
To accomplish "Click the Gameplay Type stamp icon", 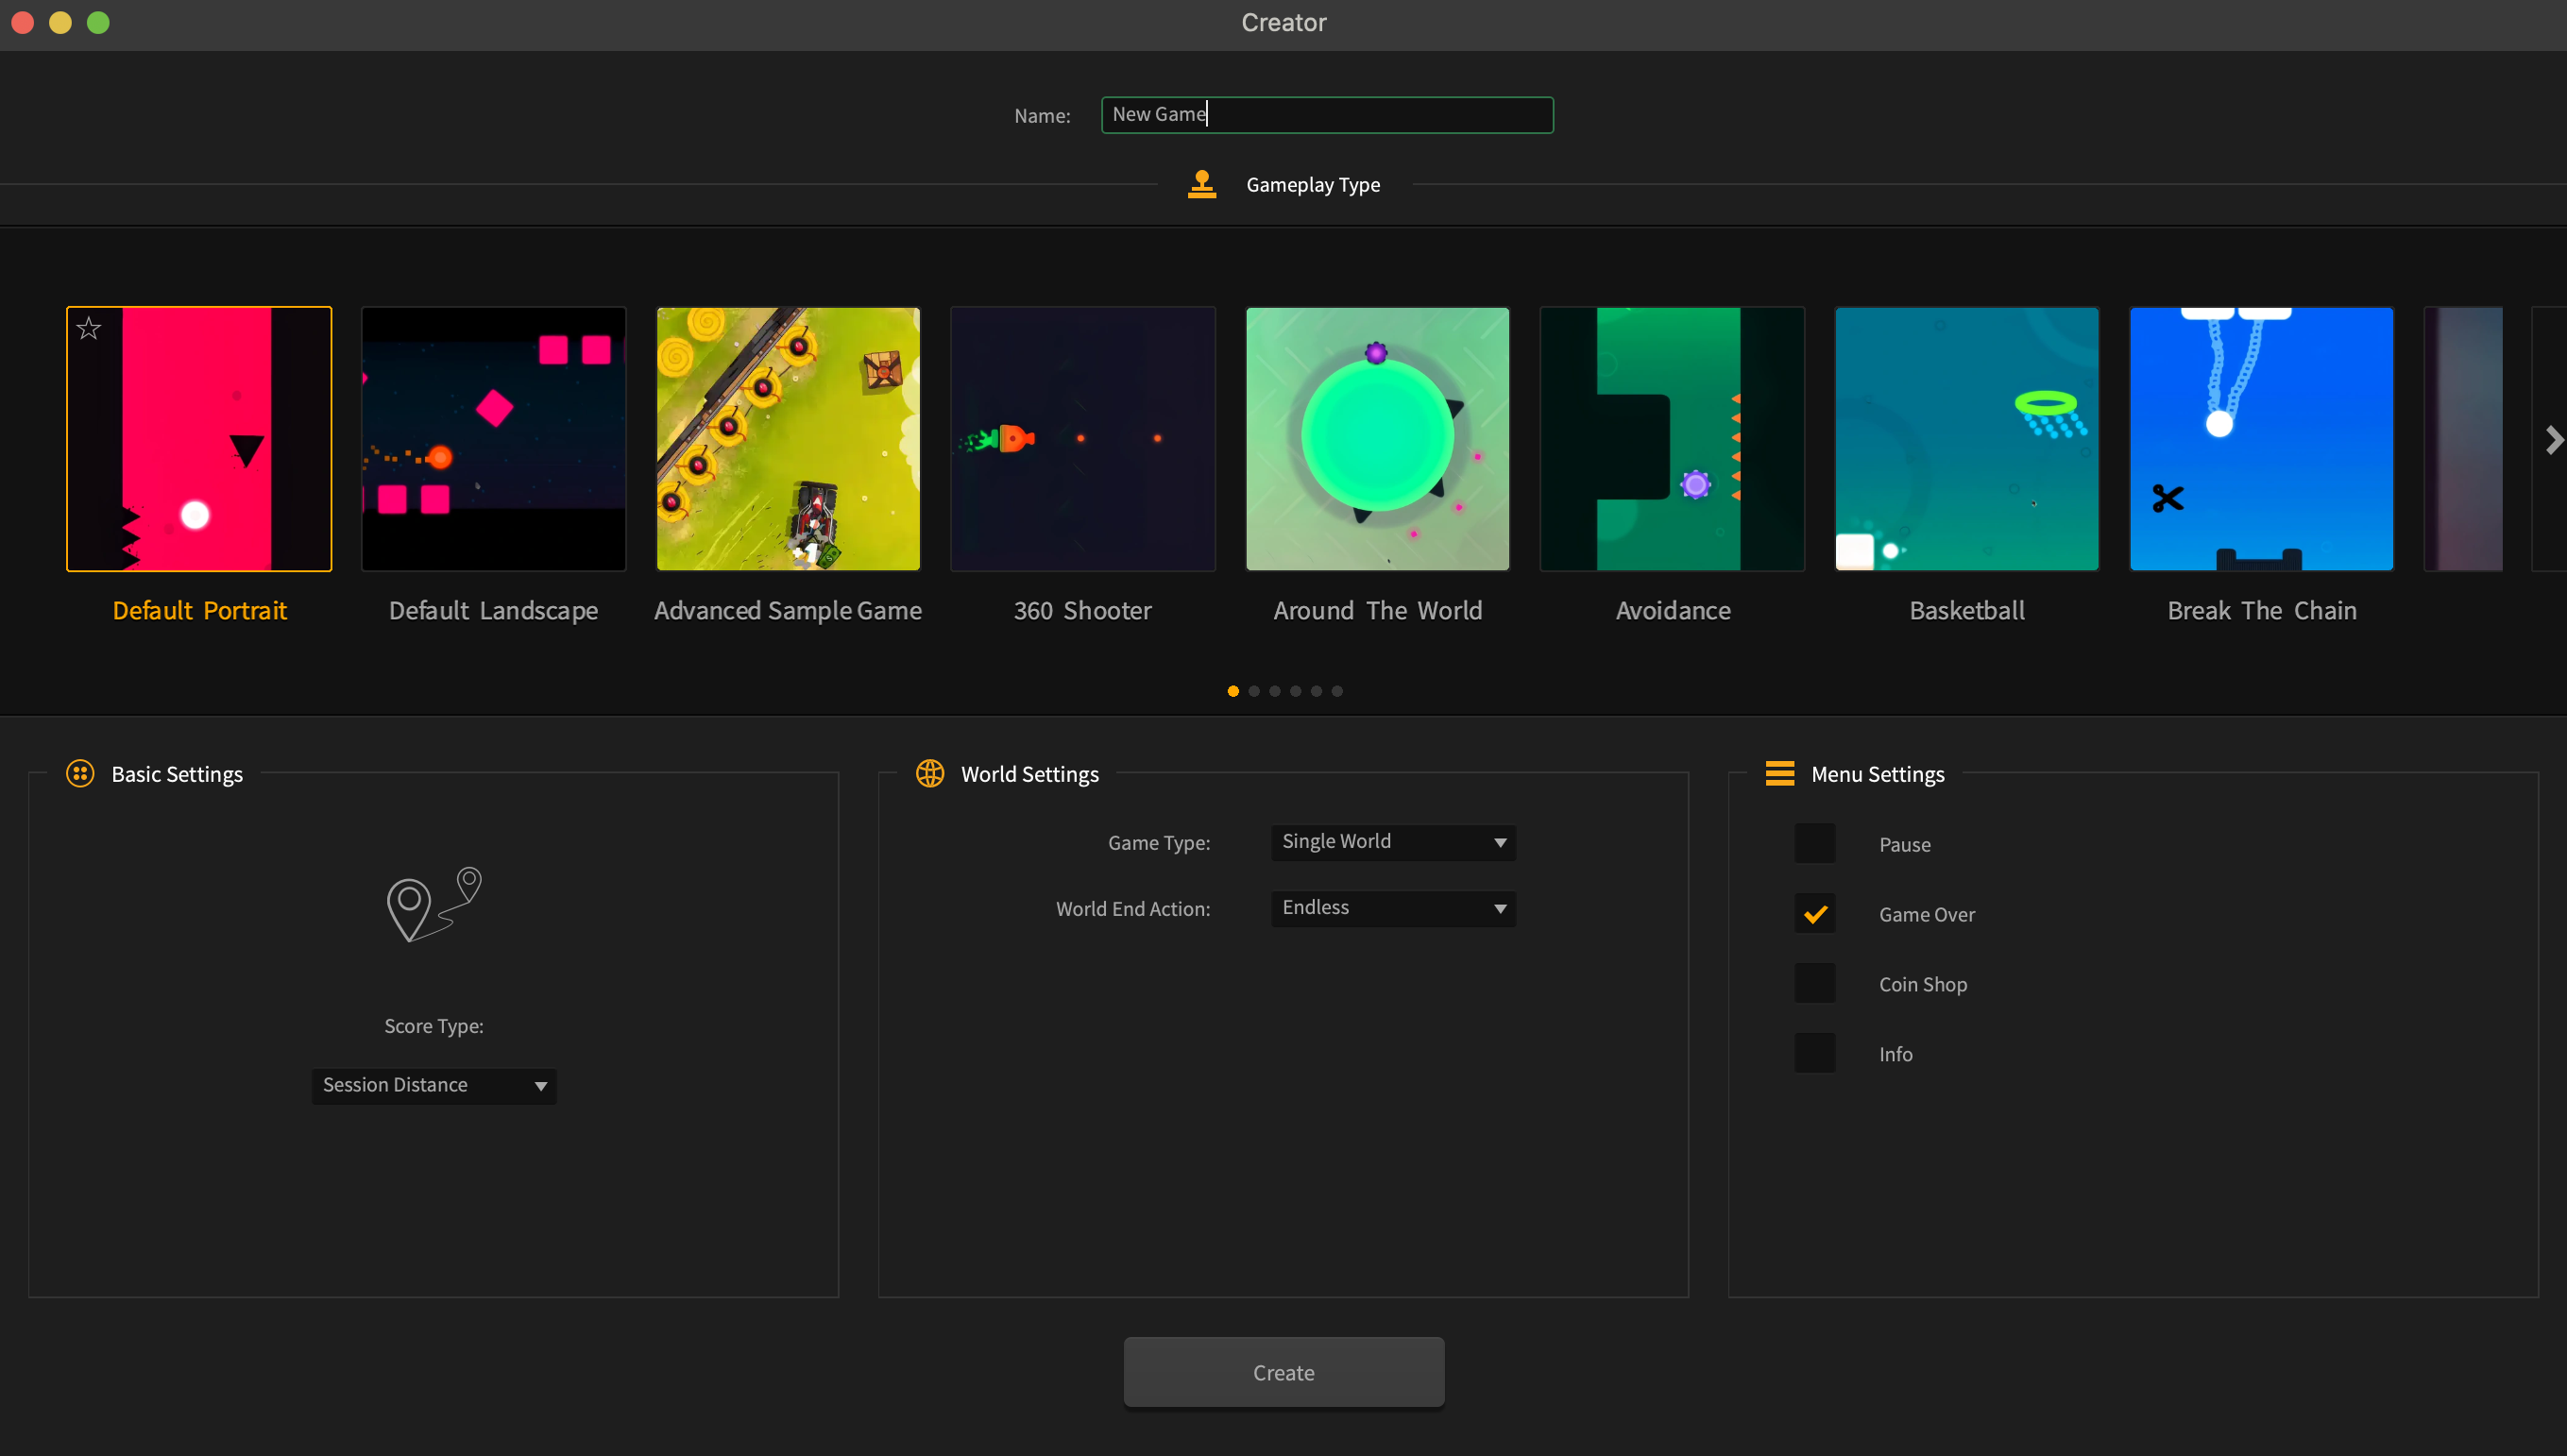I will coord(1202,184).
